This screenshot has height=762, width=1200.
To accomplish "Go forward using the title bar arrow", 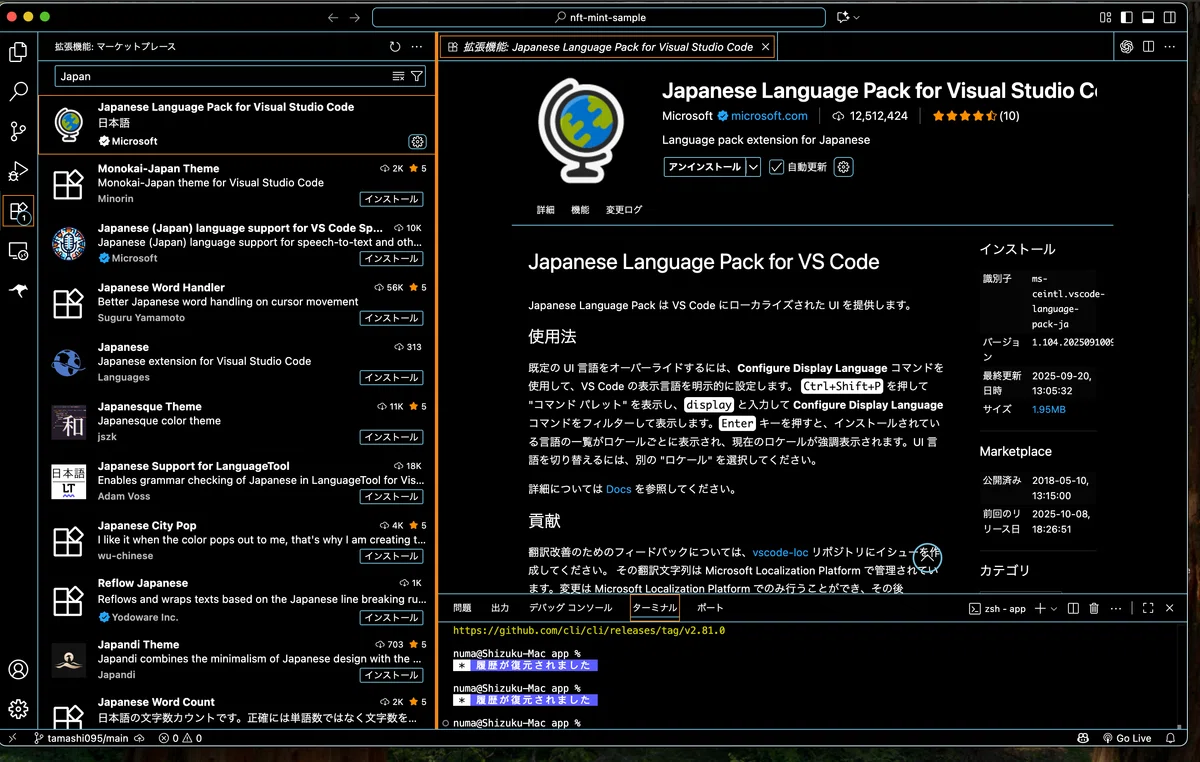I will coord(356,17).
